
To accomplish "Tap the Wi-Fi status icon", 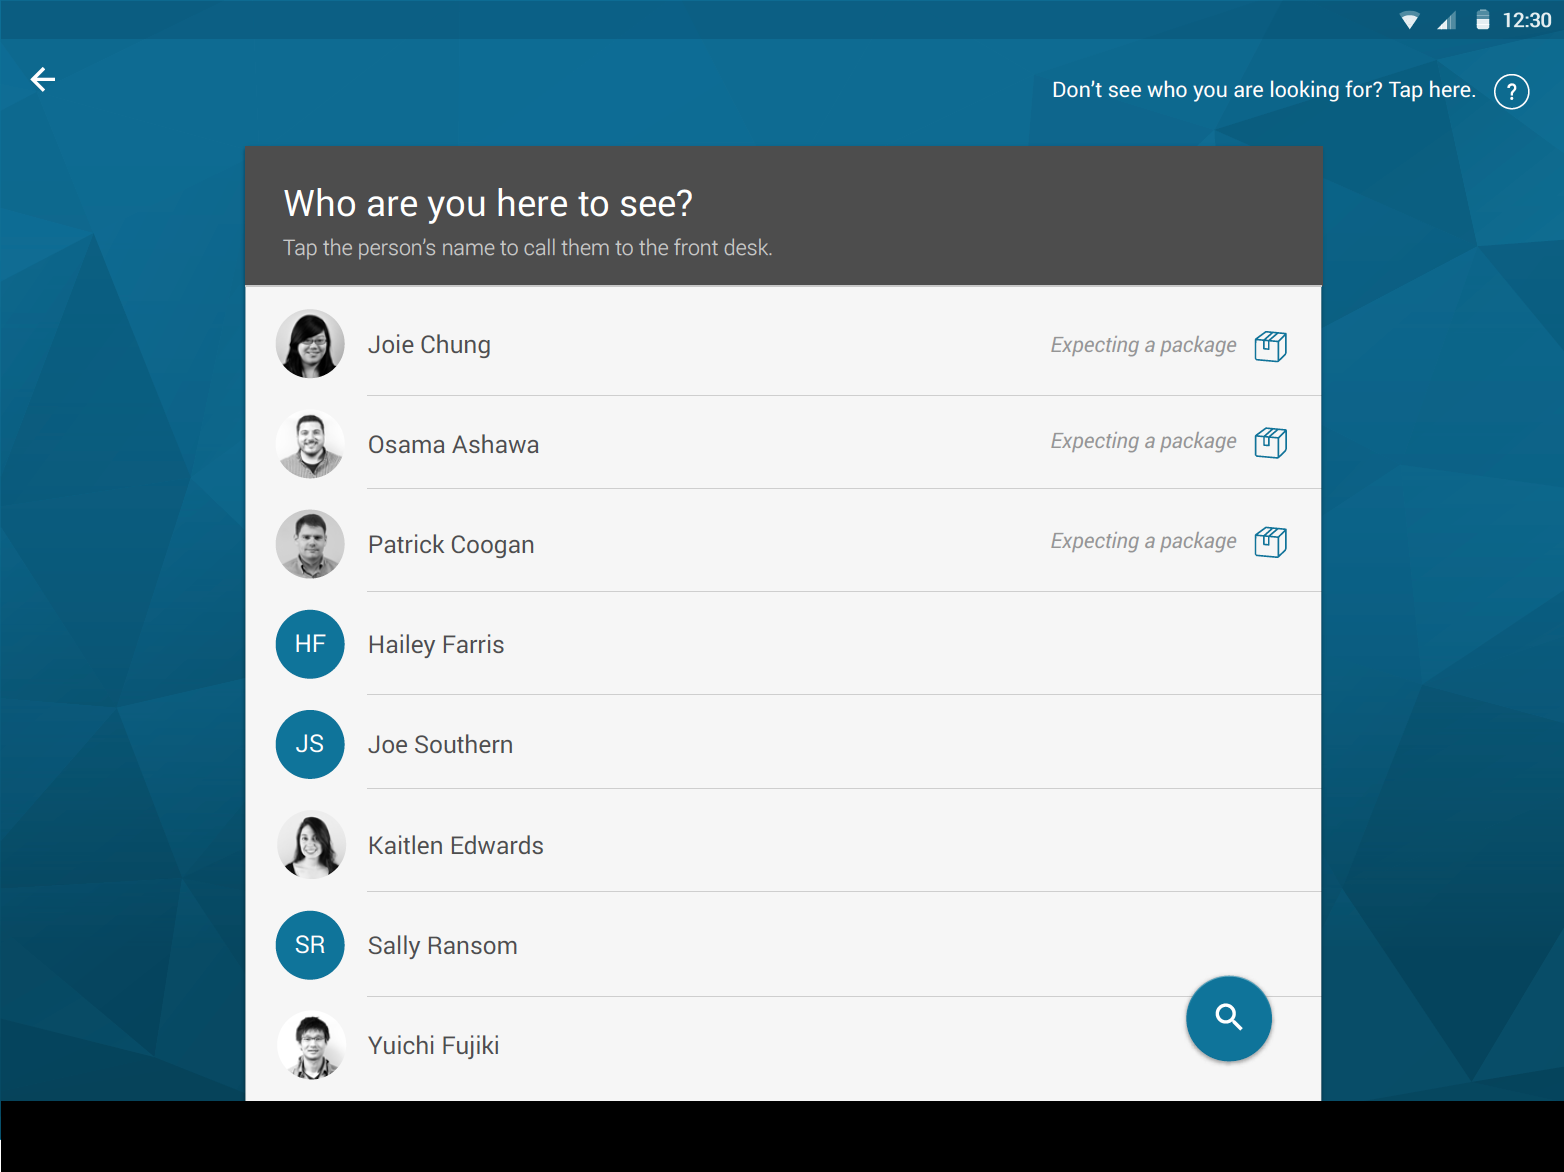I will click(1409, 21).
